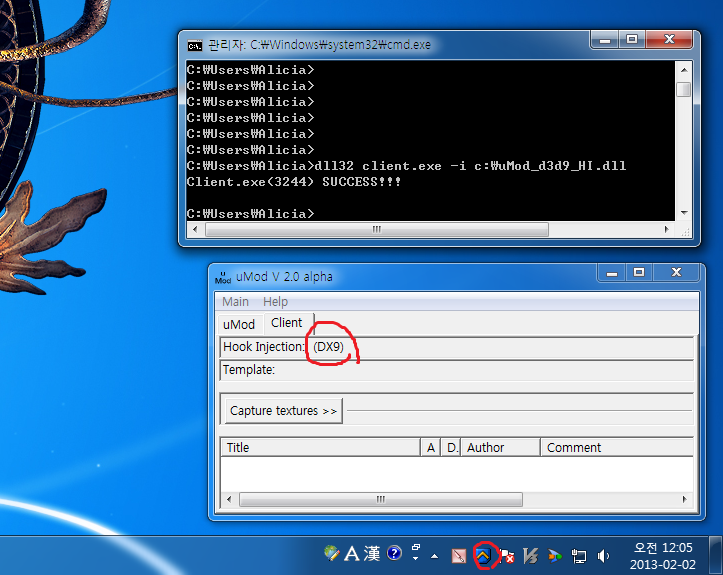The image size is (723, 575).
Task: Click the Hanja 漢 language bar icon
Action: (x=372, y=553)
